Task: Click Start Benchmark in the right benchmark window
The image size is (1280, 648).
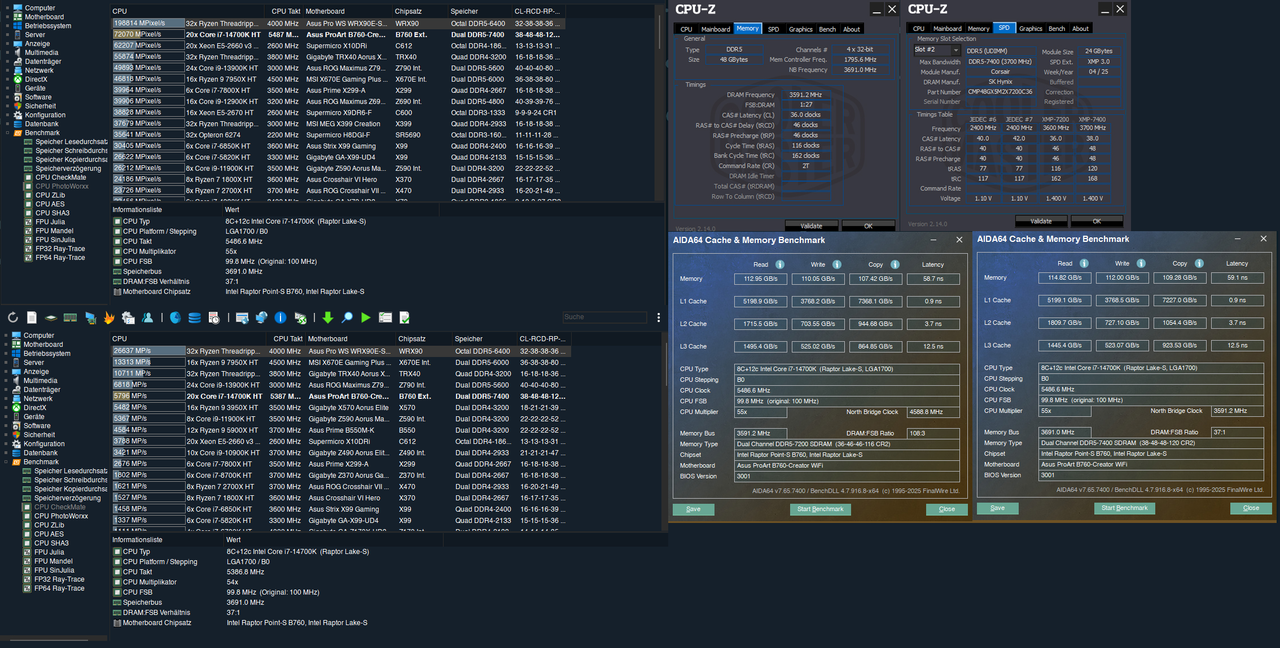Action: (x=1125, y=508)
